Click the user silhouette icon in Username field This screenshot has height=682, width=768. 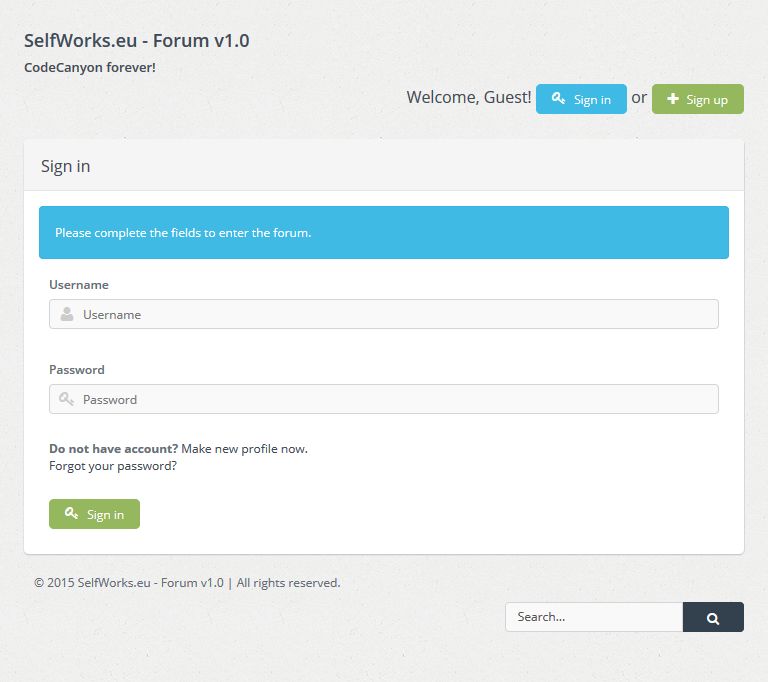click(x=67, y=314)
